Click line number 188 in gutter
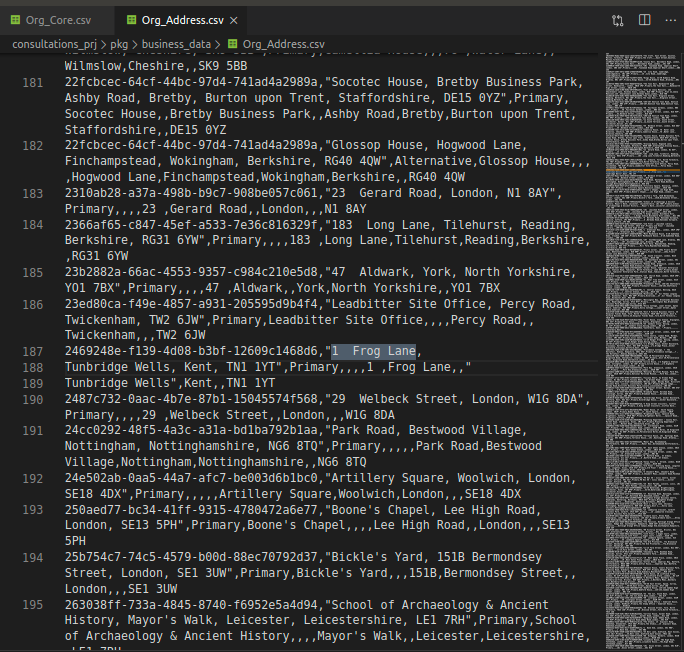Image resolution: width=684 pixels, height=652 pixels. click(x=33, y=368)
